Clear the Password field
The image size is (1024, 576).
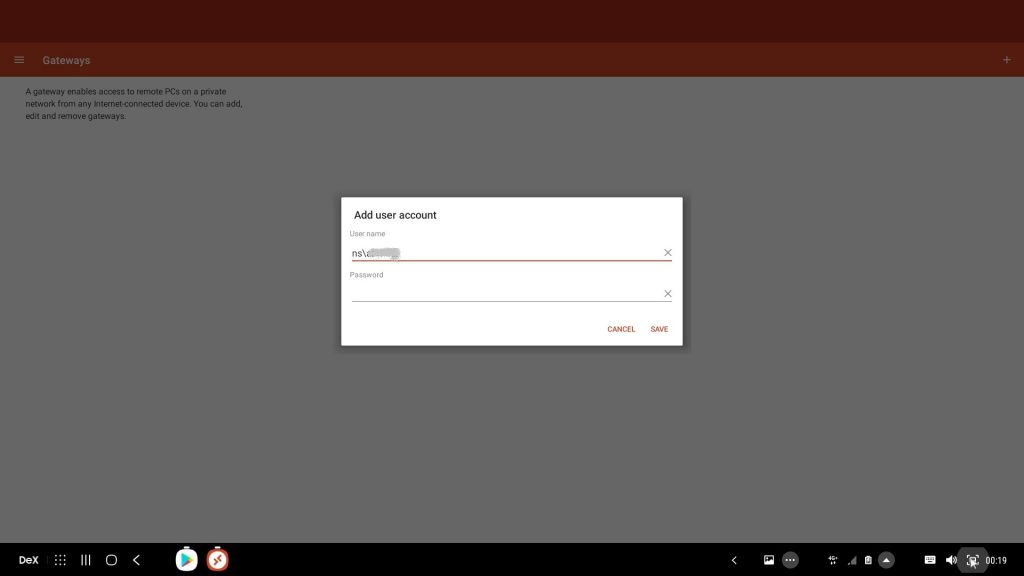pyautogui.click(x=667, y=294)
